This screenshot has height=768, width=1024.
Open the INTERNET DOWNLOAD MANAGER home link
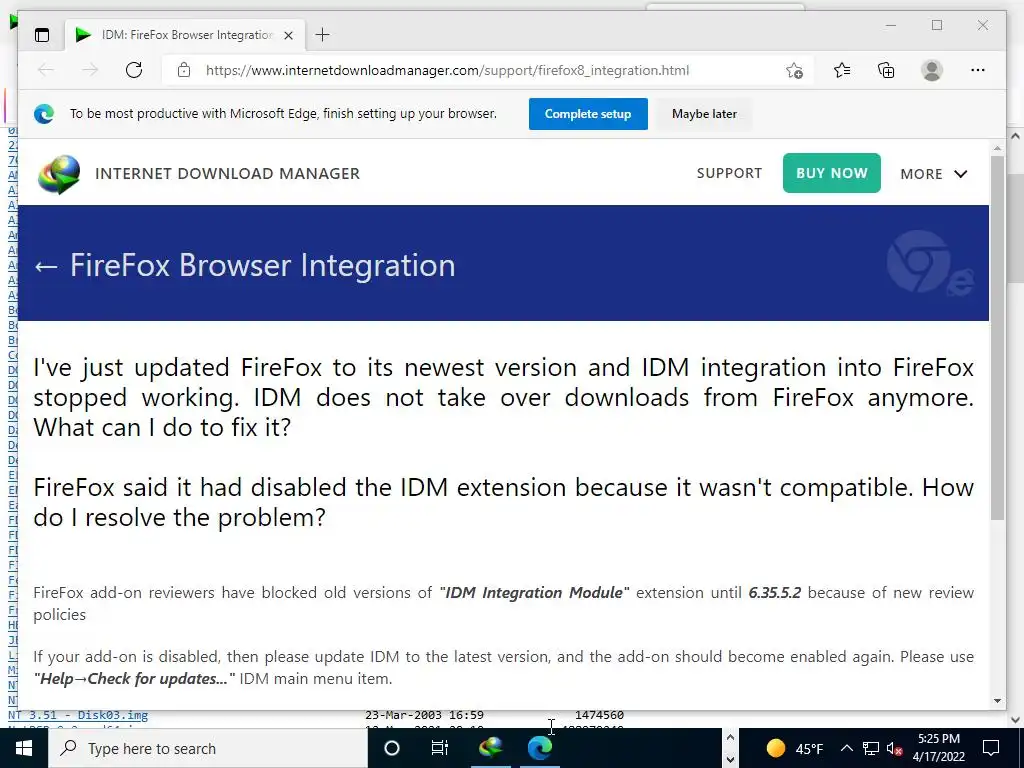pos(227,174)
